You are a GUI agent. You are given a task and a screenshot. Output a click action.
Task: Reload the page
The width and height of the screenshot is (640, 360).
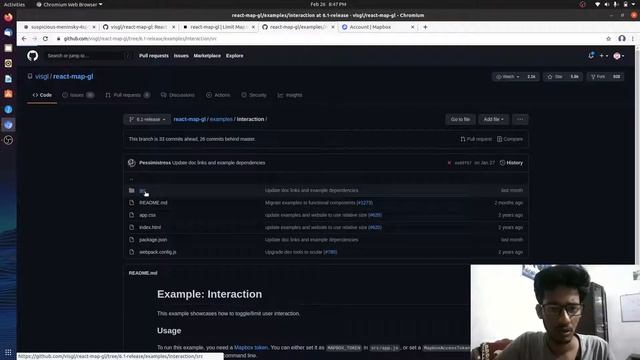[45, 38]
